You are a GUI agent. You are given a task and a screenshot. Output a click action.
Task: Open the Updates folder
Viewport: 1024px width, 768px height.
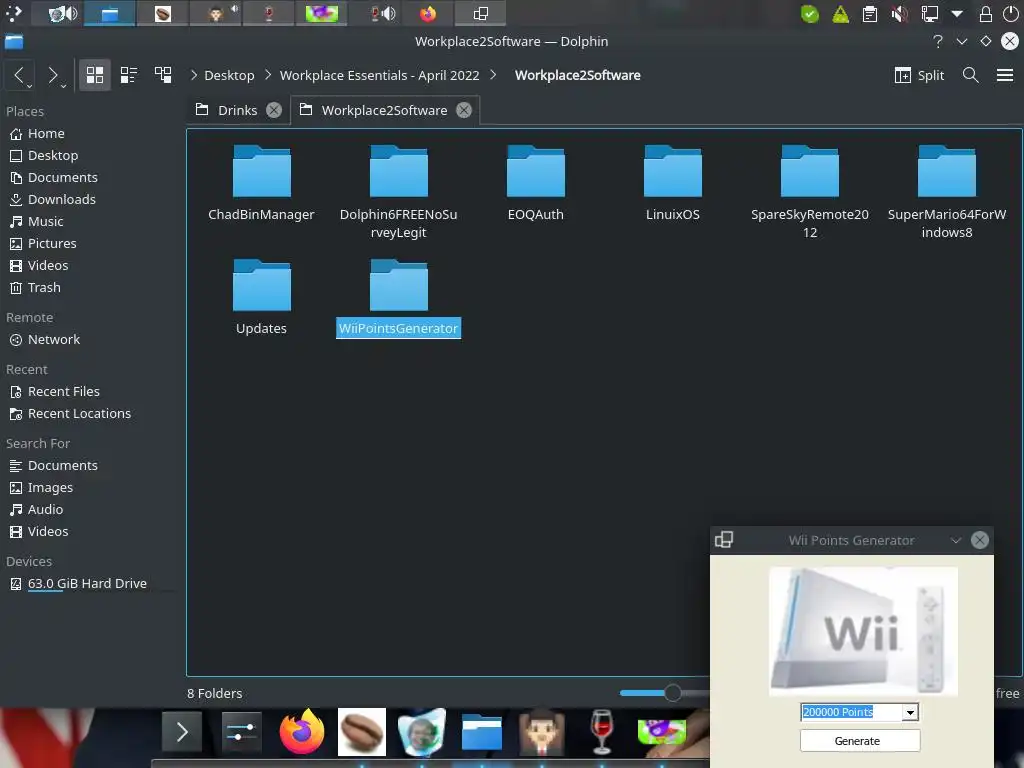coord(261,297)
